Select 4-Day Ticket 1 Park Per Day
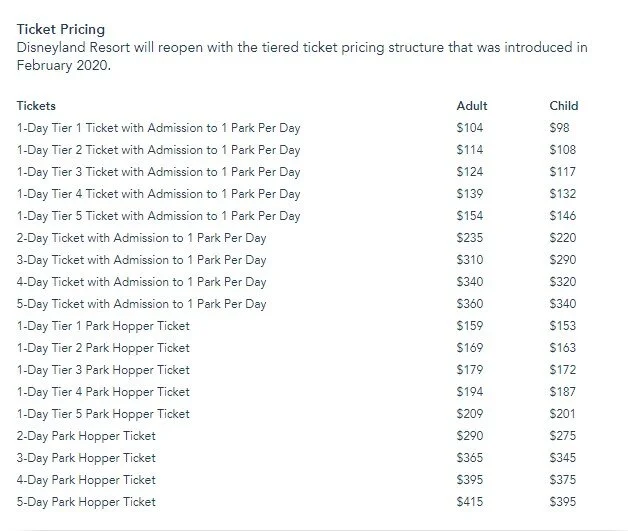Viewport: 628px width, 531px height. pyautogui.click(x=141, y=282)
